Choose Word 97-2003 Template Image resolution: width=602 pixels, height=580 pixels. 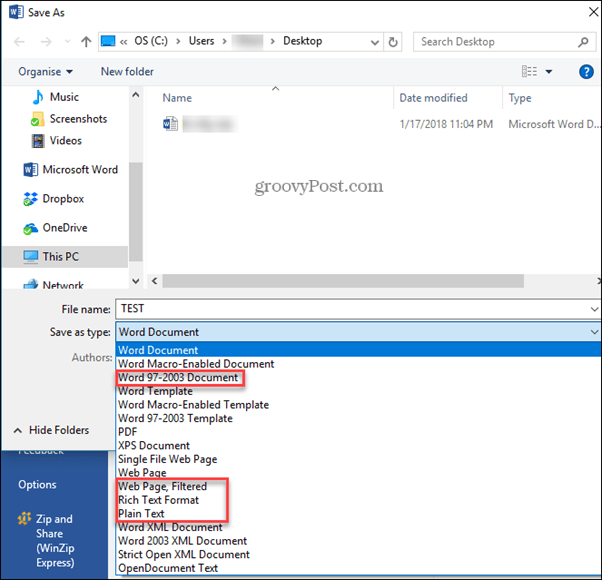pyautogui.click(x=175, y=418)
